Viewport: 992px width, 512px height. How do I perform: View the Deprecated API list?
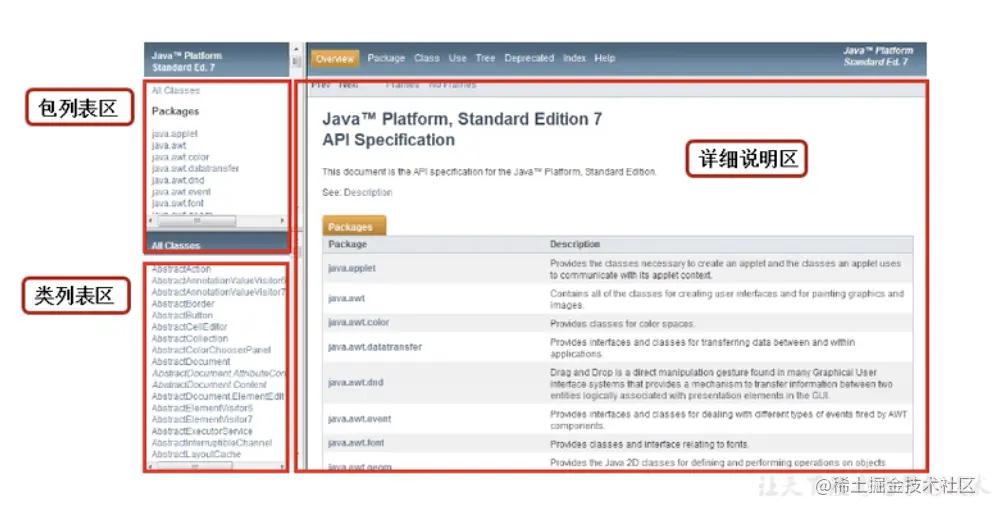[x=529, y=58]
